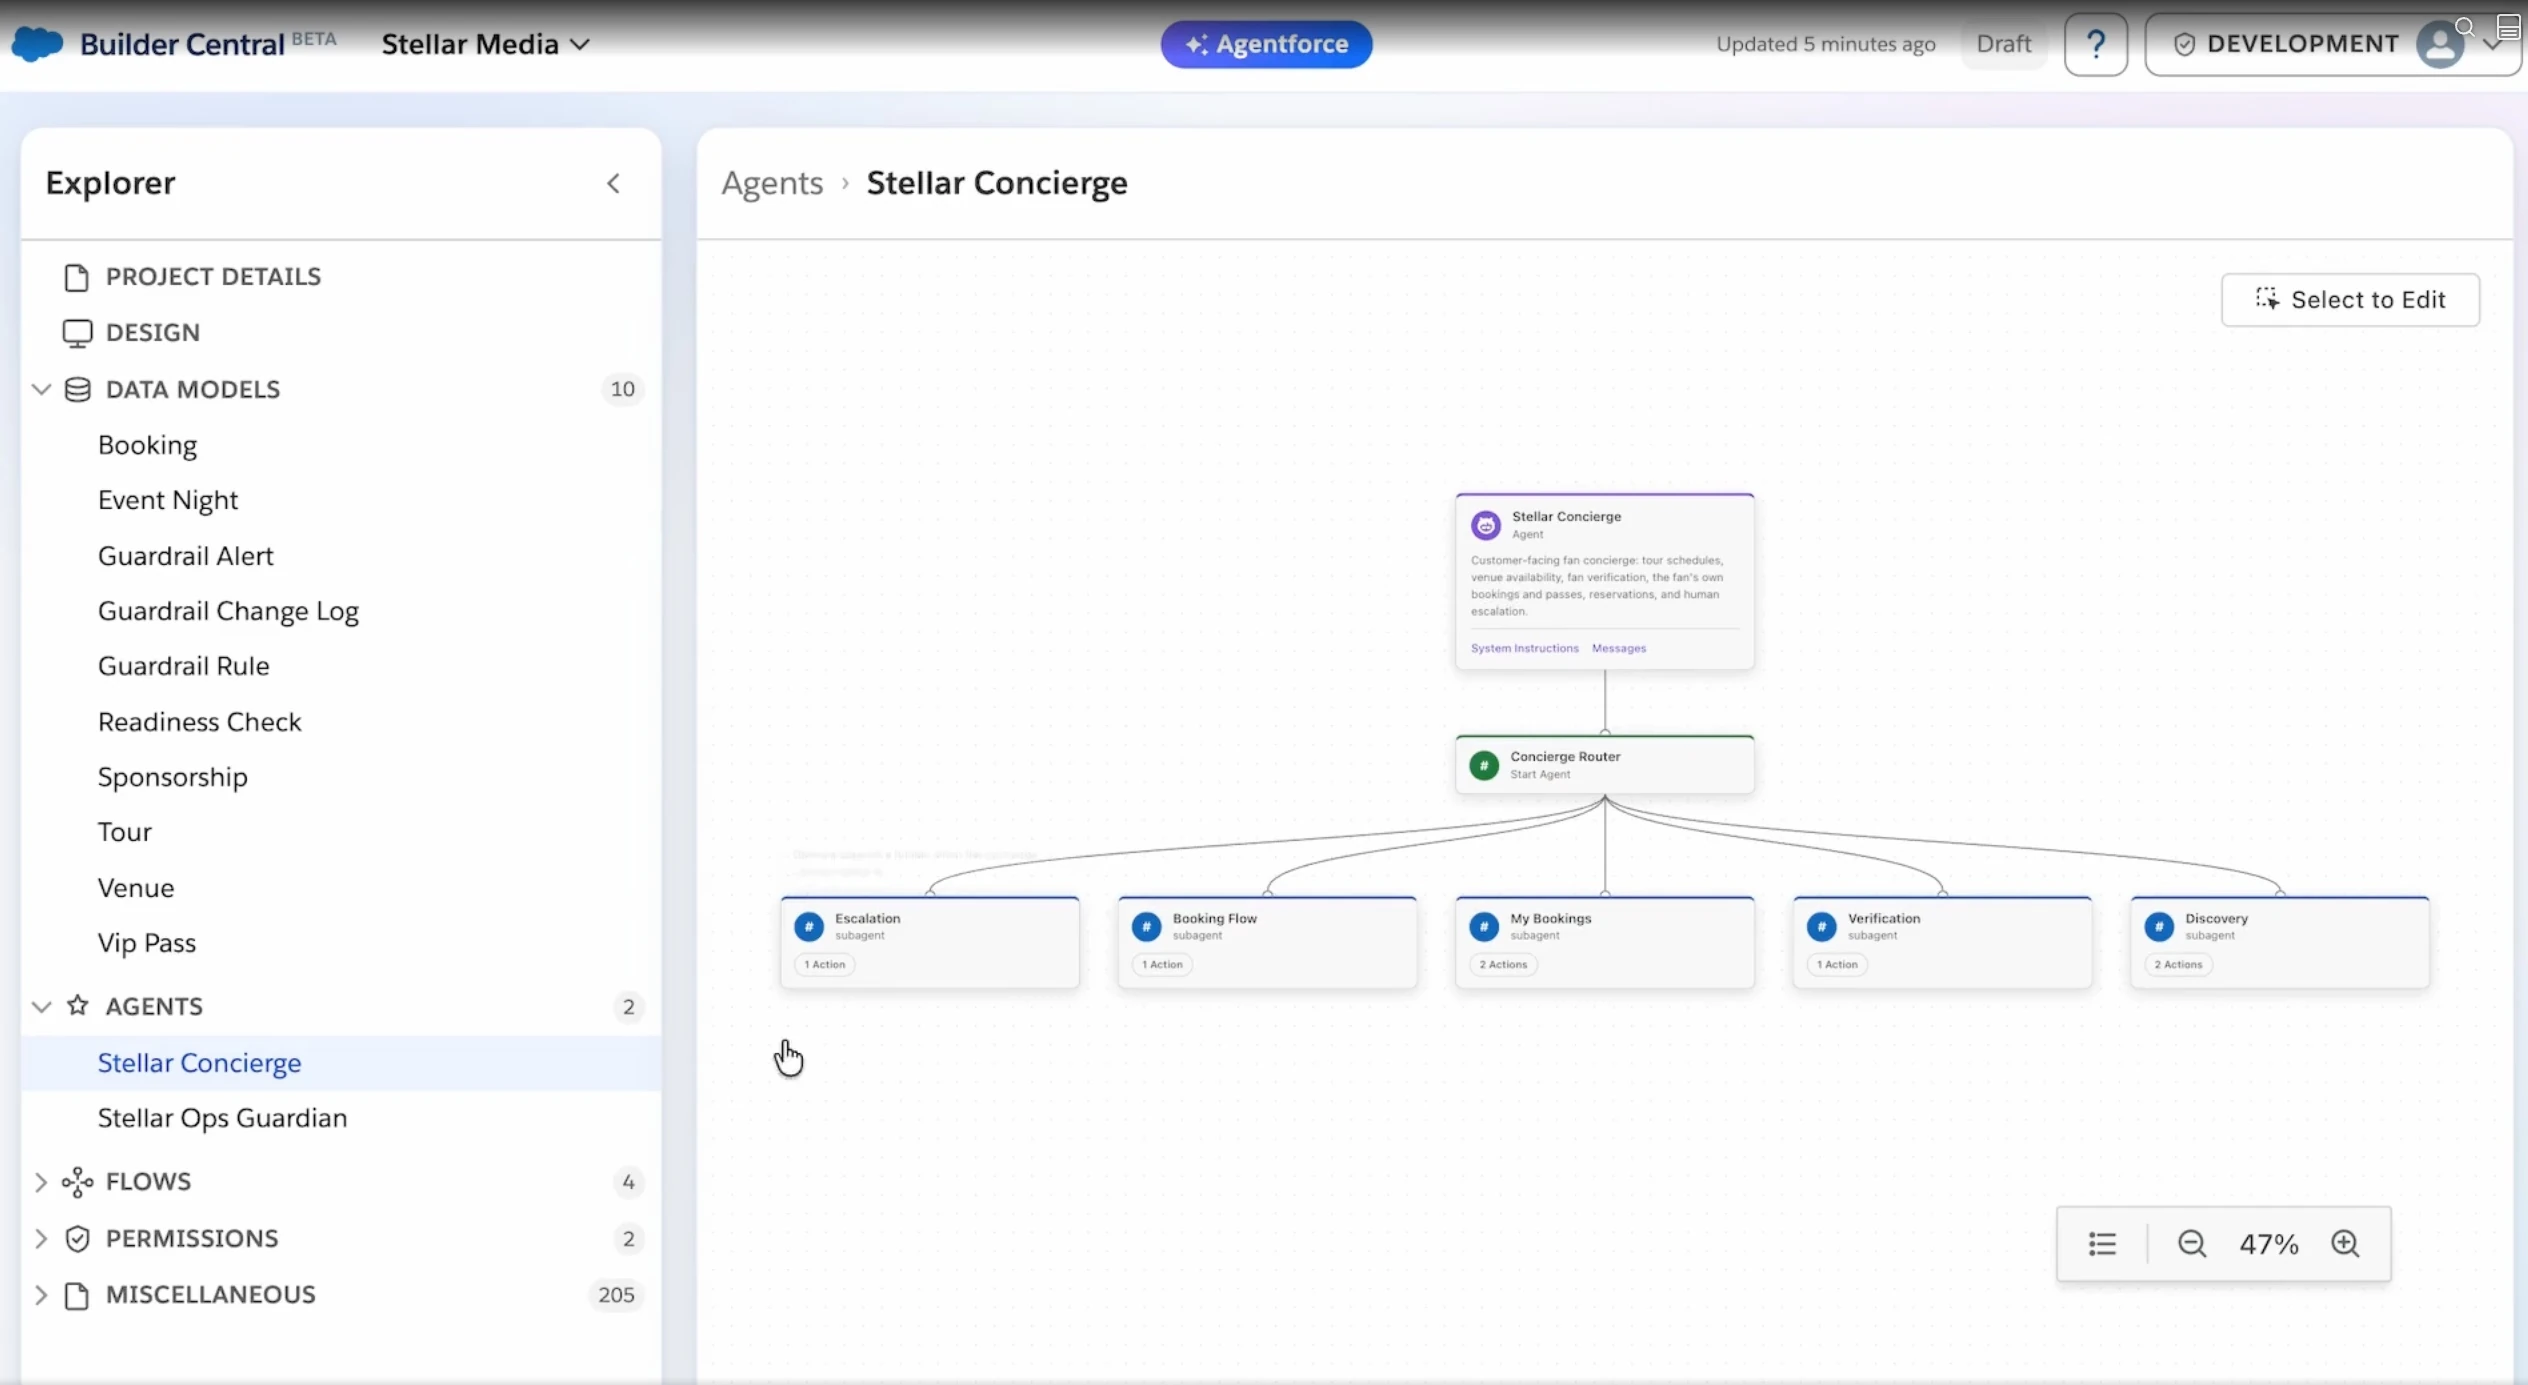The width and height of the screenshot is (2528, 1385).
Task: Open Project Details in the Explorer
Action: point(340,277)
